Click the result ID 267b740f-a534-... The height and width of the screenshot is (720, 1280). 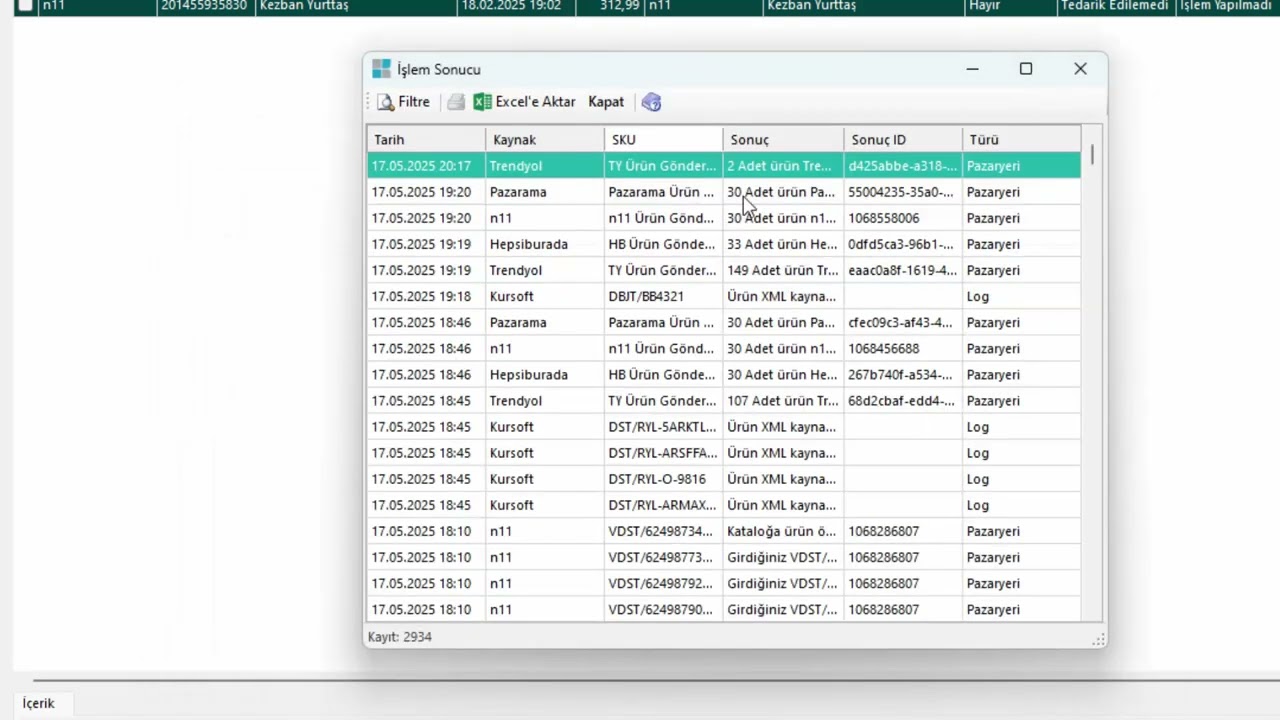pos(901,374)
